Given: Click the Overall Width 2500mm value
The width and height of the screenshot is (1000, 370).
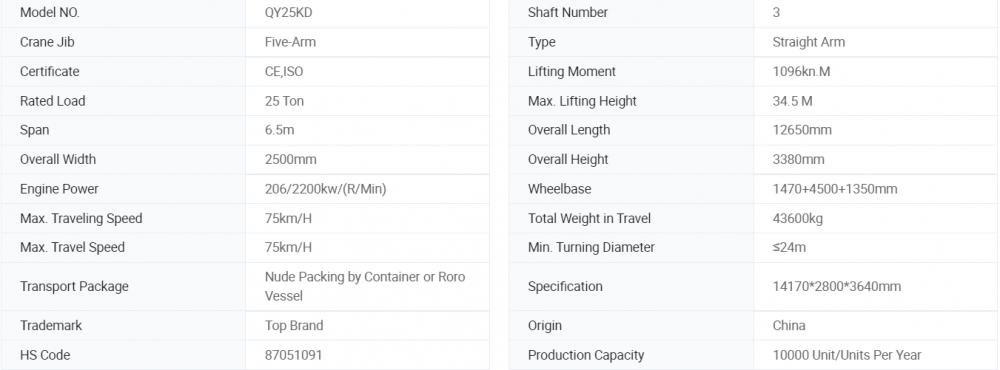Looking at the screenshot, I should [290, 159].
